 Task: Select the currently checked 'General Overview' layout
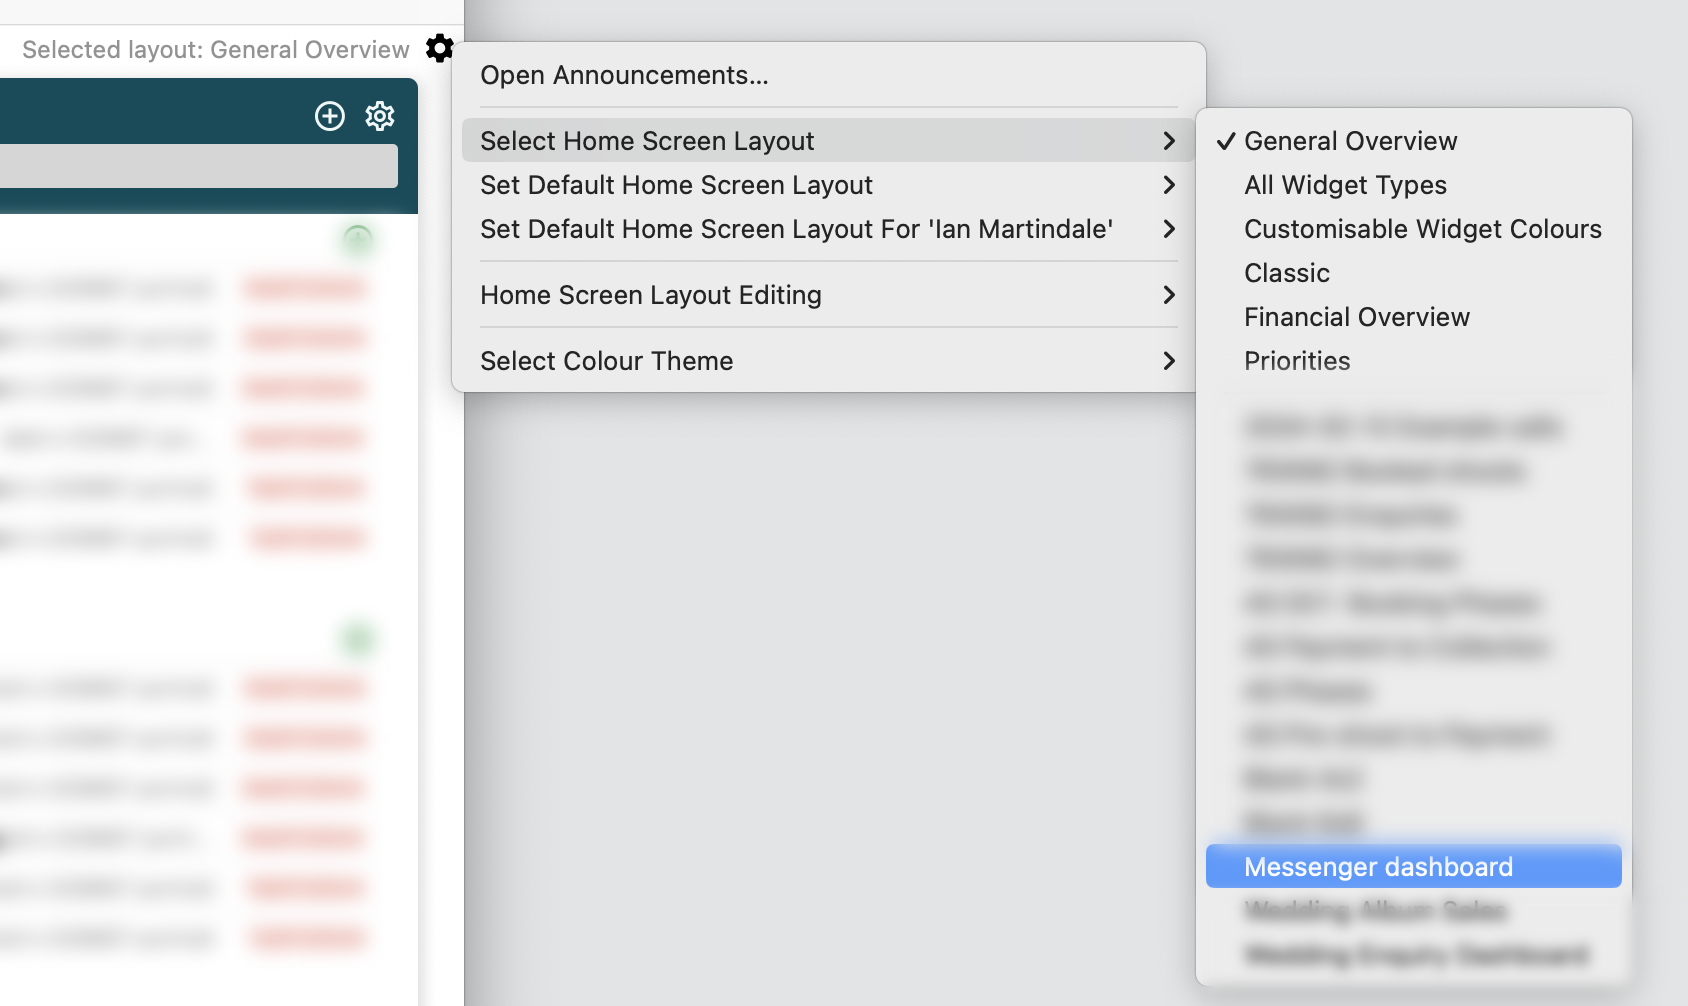(x=1350, y=141)
